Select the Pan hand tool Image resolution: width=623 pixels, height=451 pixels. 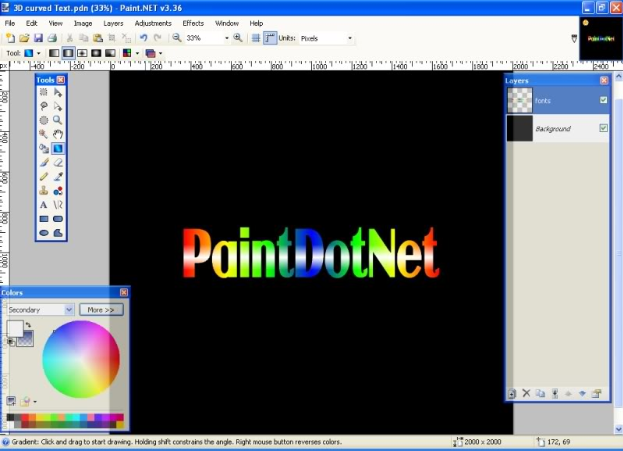[x=58, y=134]
